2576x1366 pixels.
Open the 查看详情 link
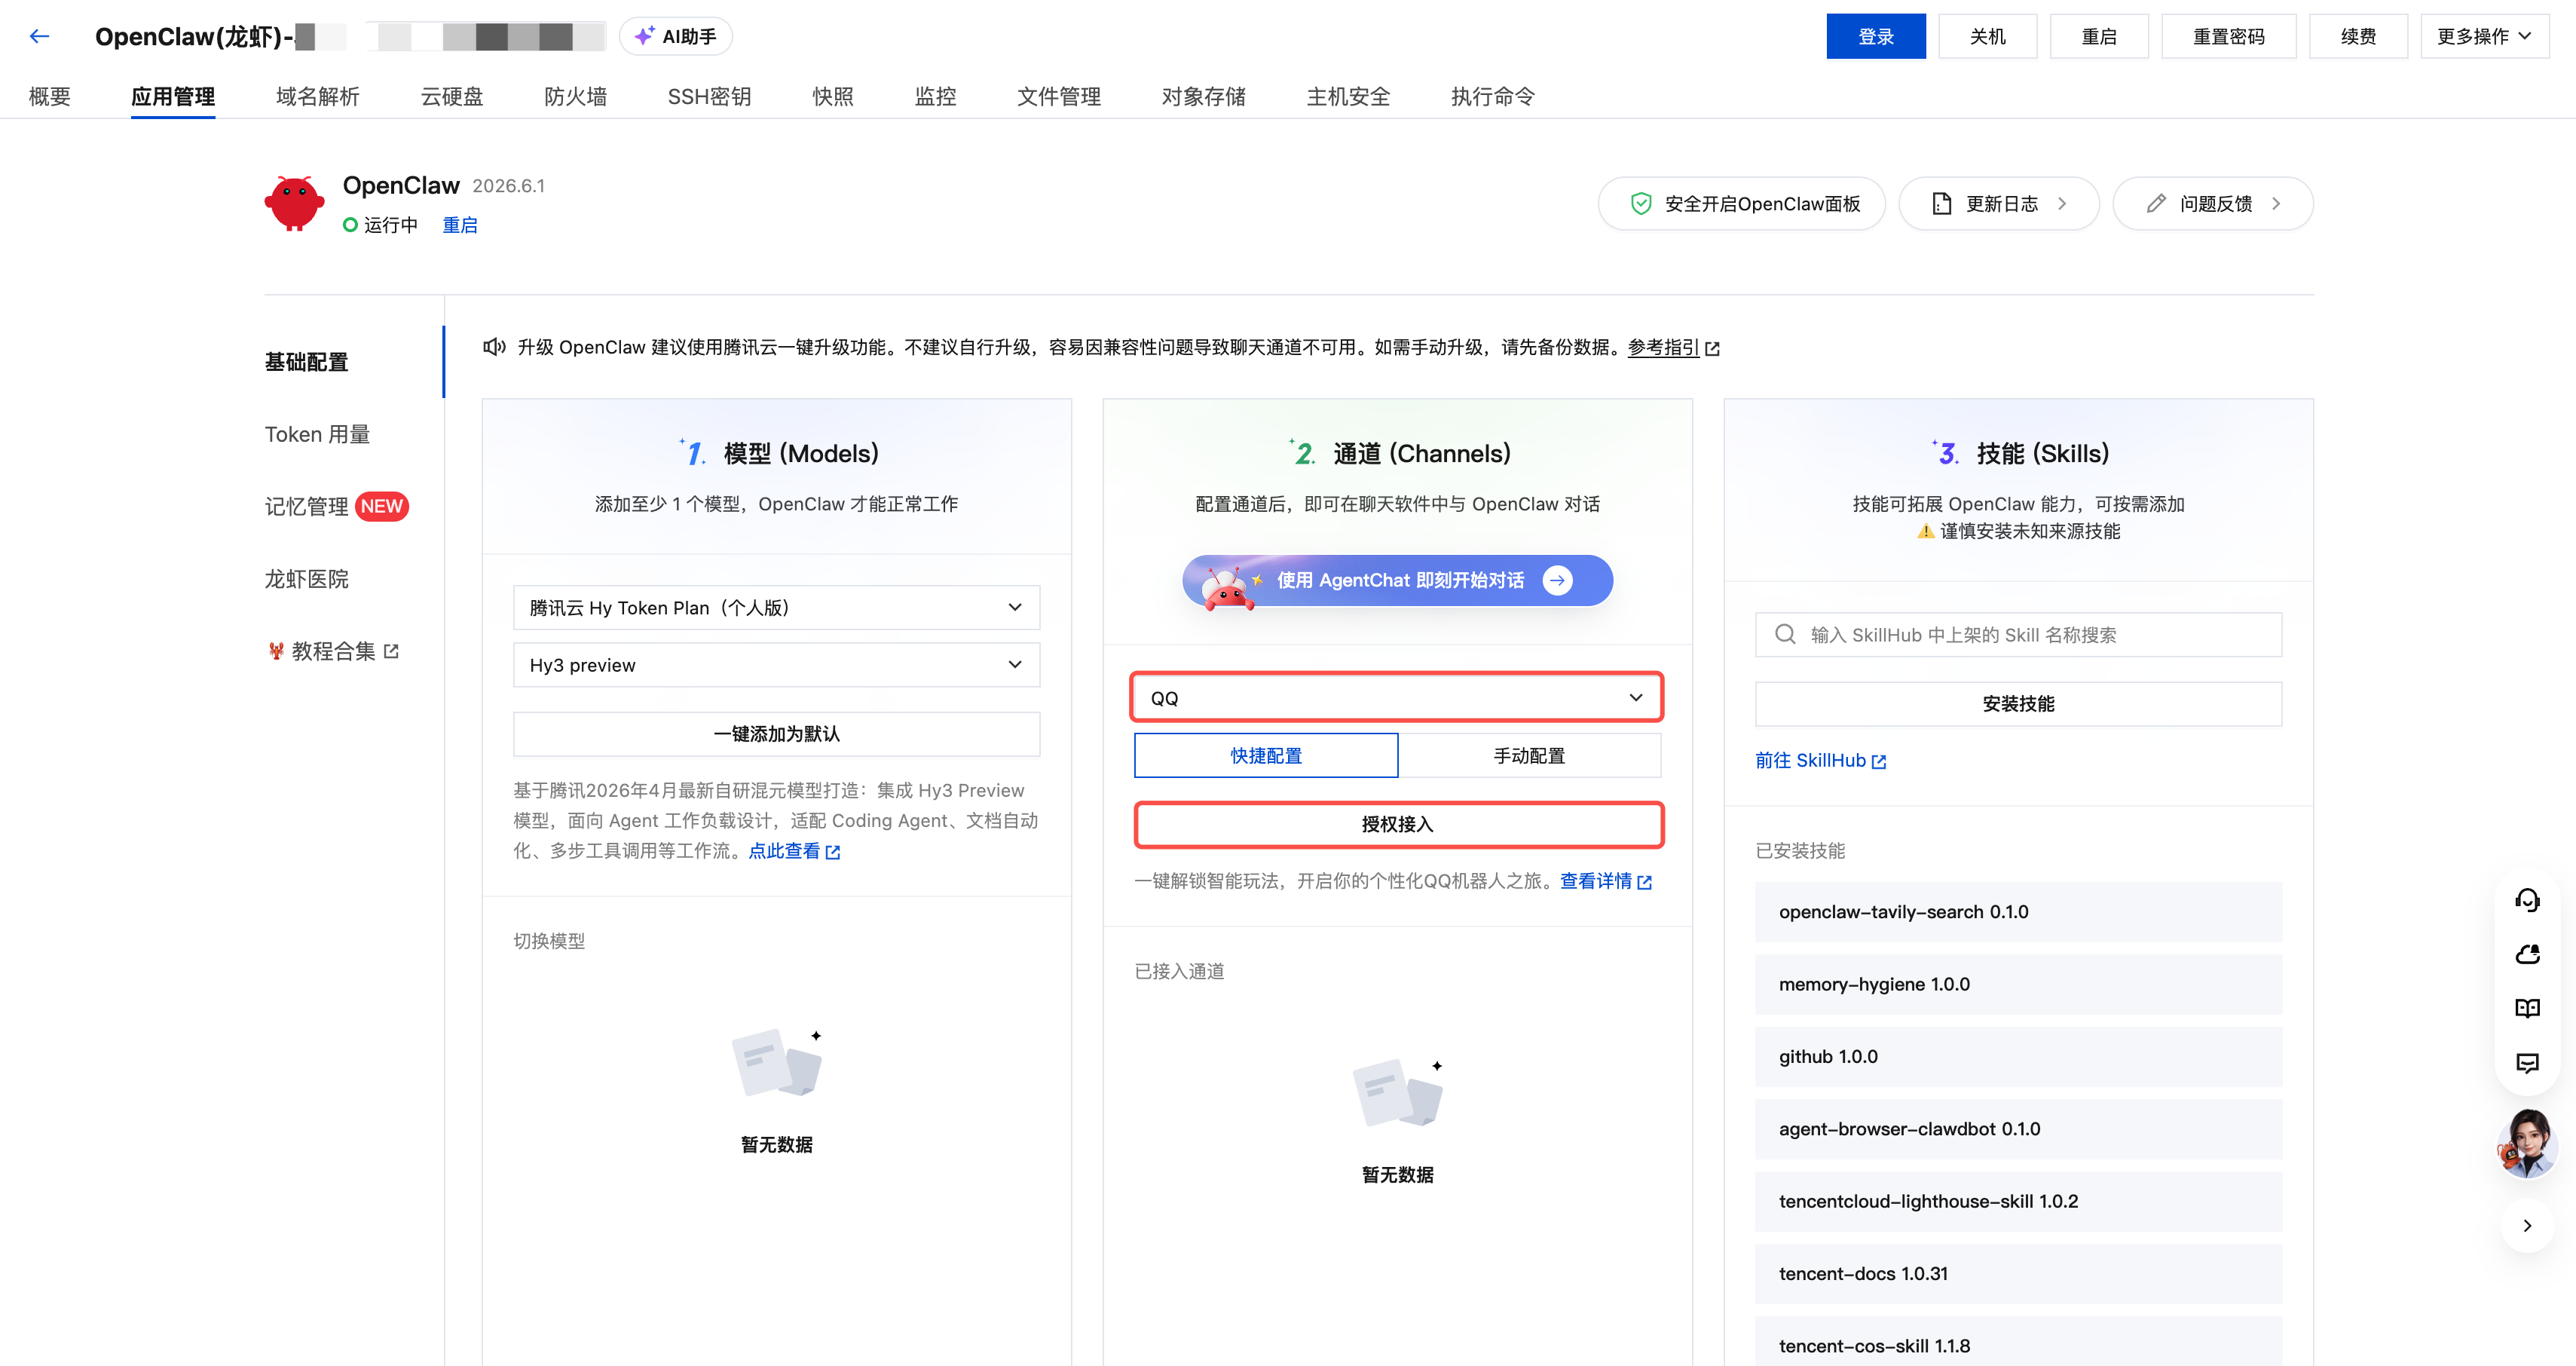[x=1605, y=881]
